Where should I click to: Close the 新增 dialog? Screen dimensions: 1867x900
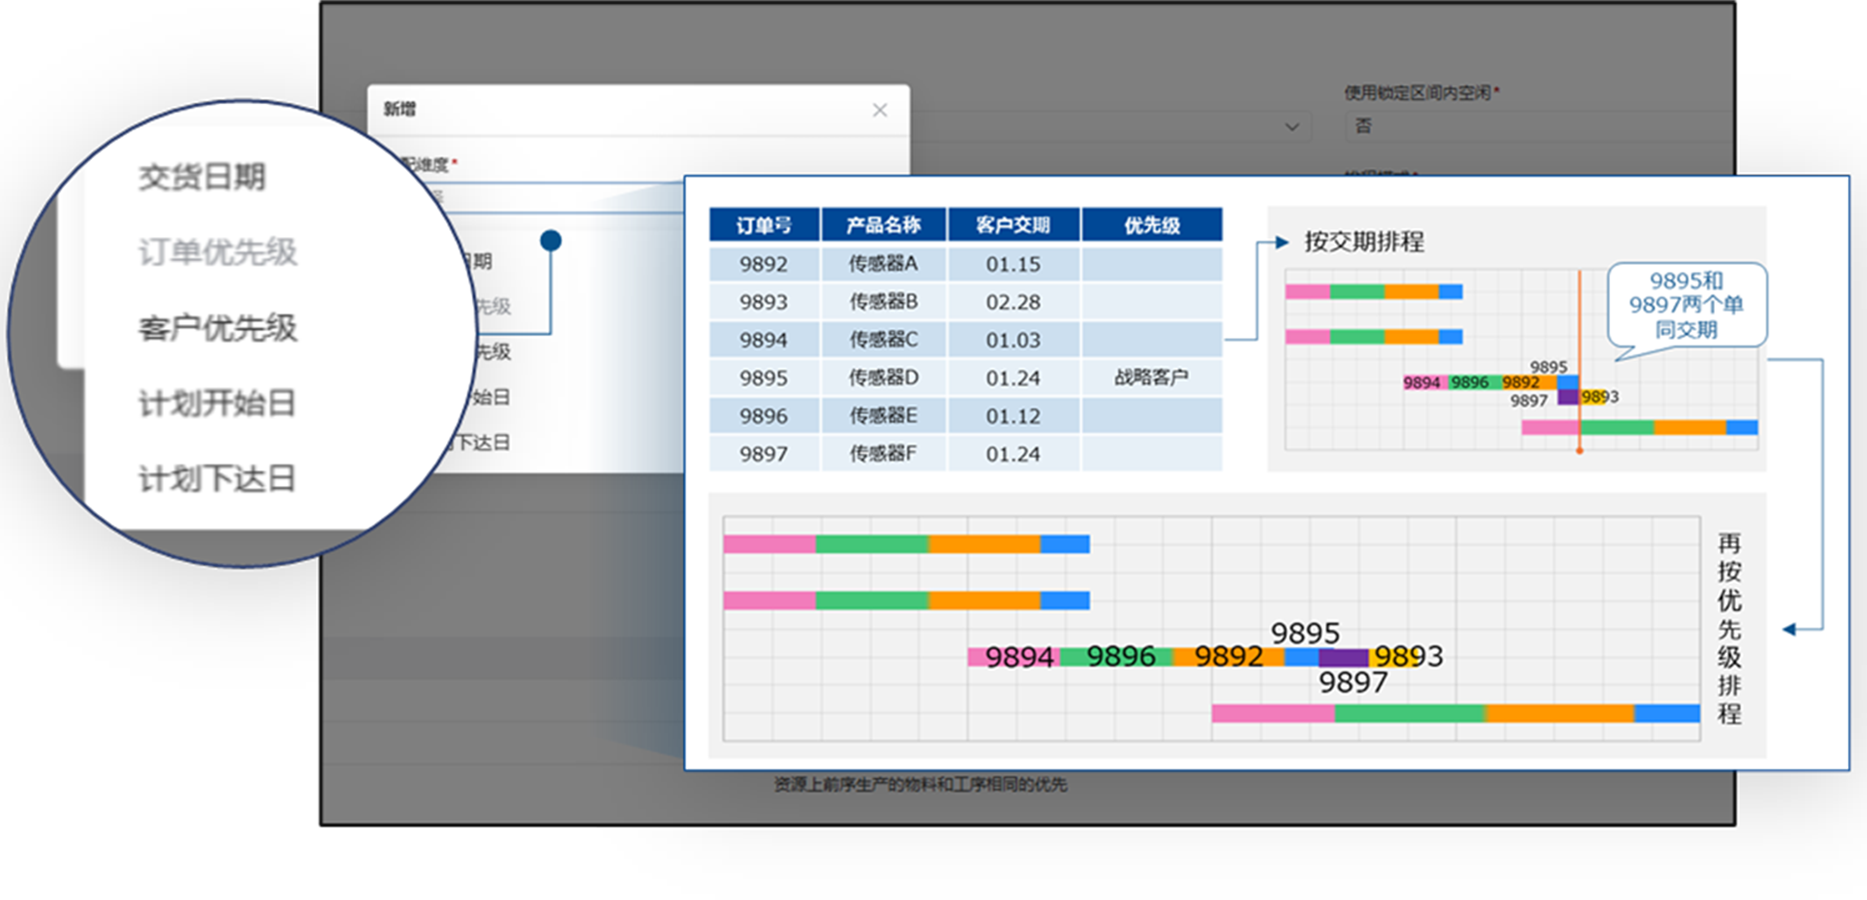(880, 110)
